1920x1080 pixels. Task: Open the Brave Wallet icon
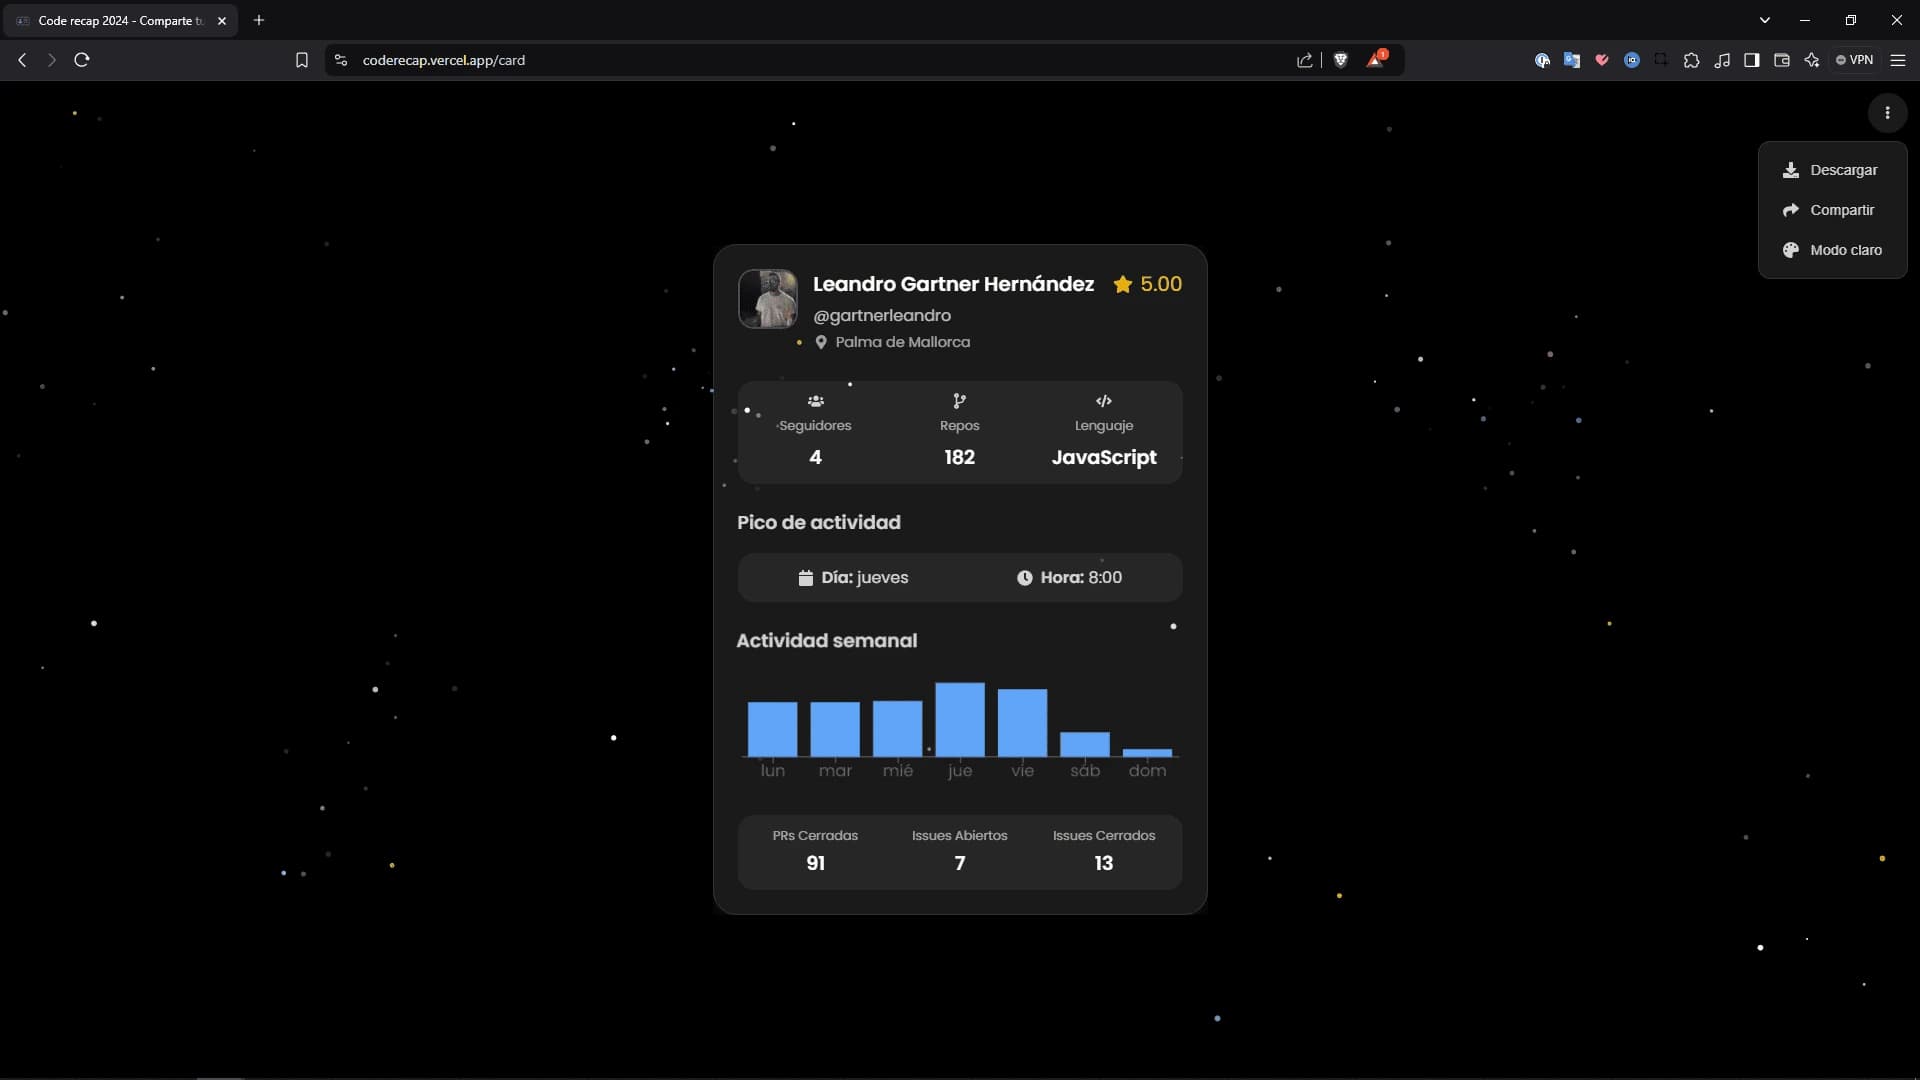(x=1781, y=60)
